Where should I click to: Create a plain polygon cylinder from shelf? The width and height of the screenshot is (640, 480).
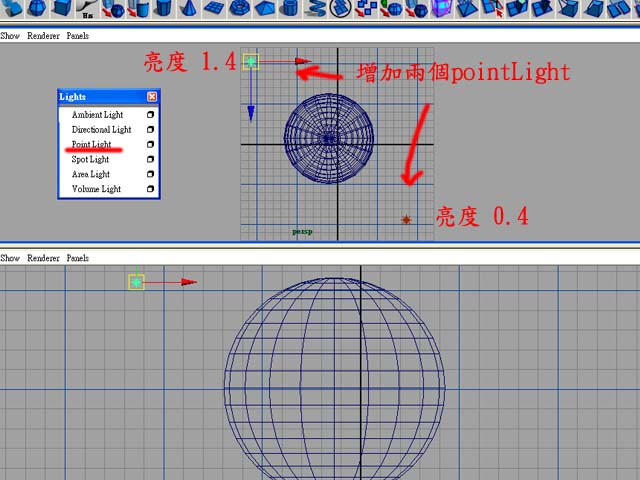pyautogui.click(x=162, y=8)
